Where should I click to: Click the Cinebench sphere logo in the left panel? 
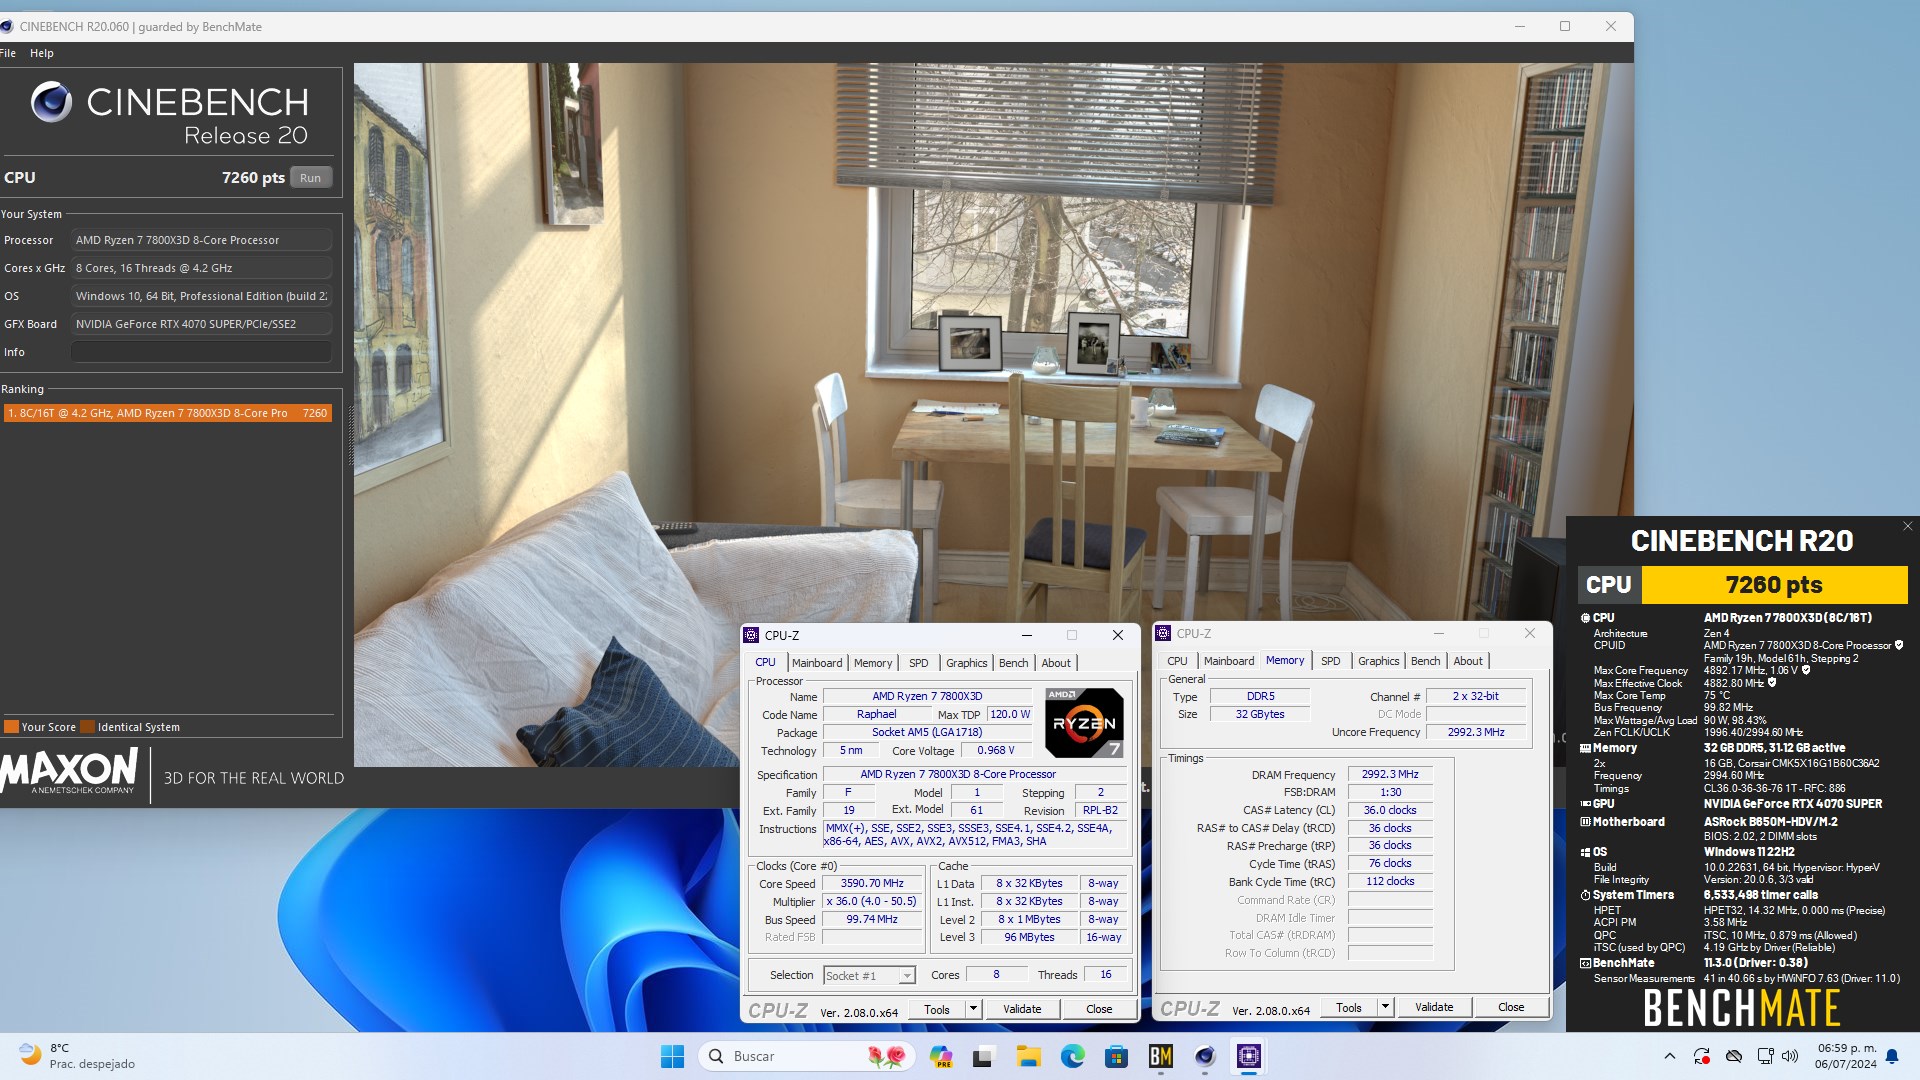[51, 102]
